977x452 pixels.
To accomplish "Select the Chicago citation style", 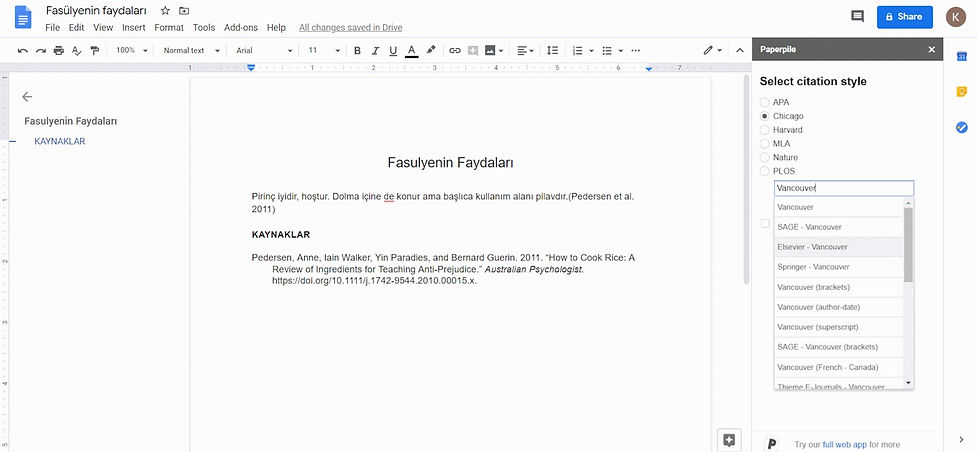I will click(x=765, y=116).
